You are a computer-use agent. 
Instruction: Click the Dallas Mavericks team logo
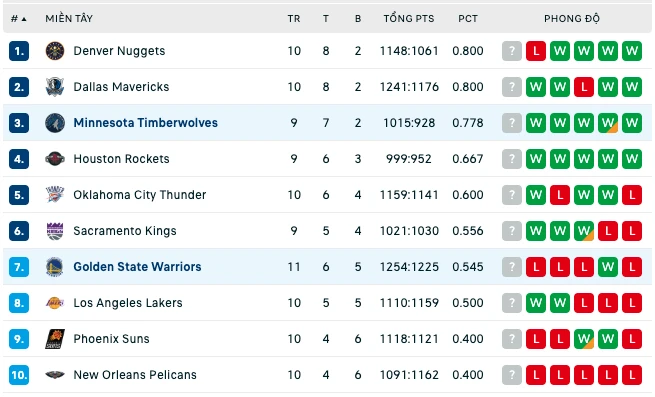click(x=55, y=87)
